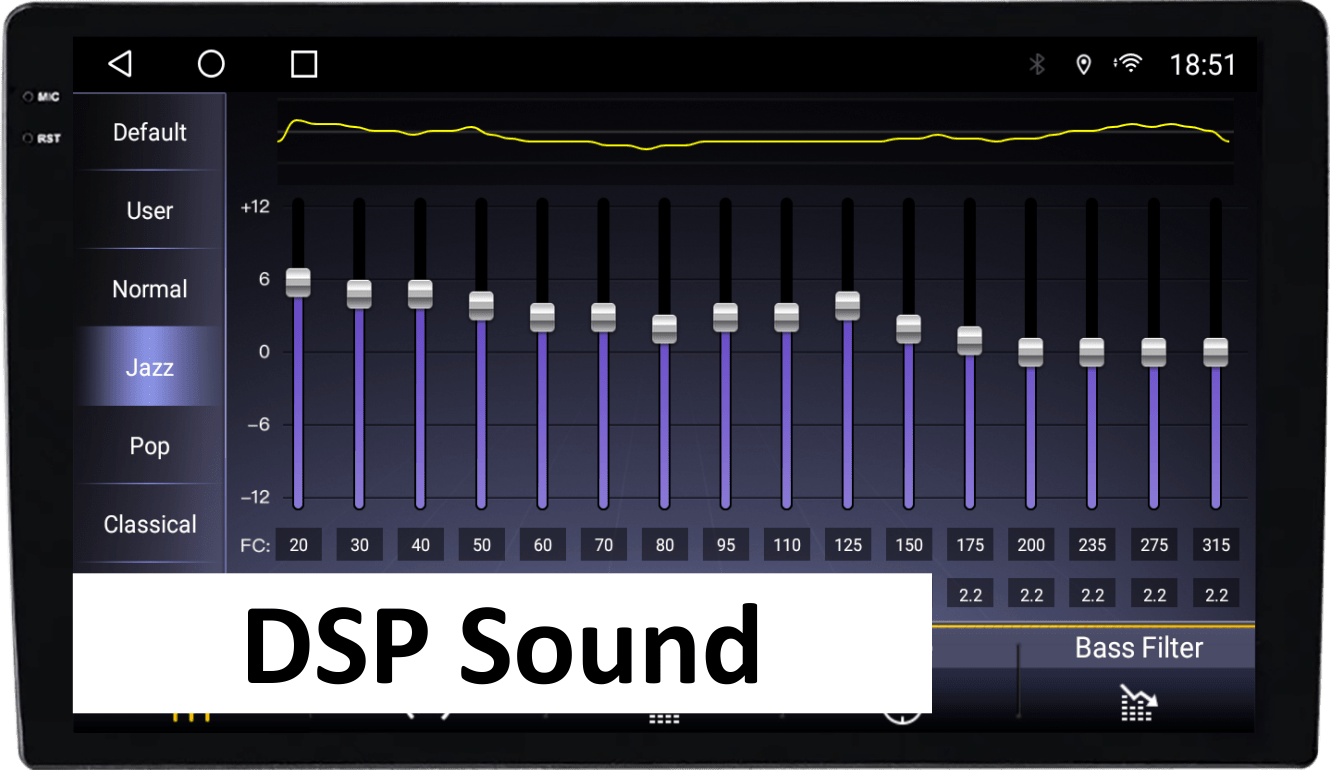The height and width of the screenshot is (770, 1330).
Task: Click the FC frequency box showing 20
Action: click(x=298, y=545)
